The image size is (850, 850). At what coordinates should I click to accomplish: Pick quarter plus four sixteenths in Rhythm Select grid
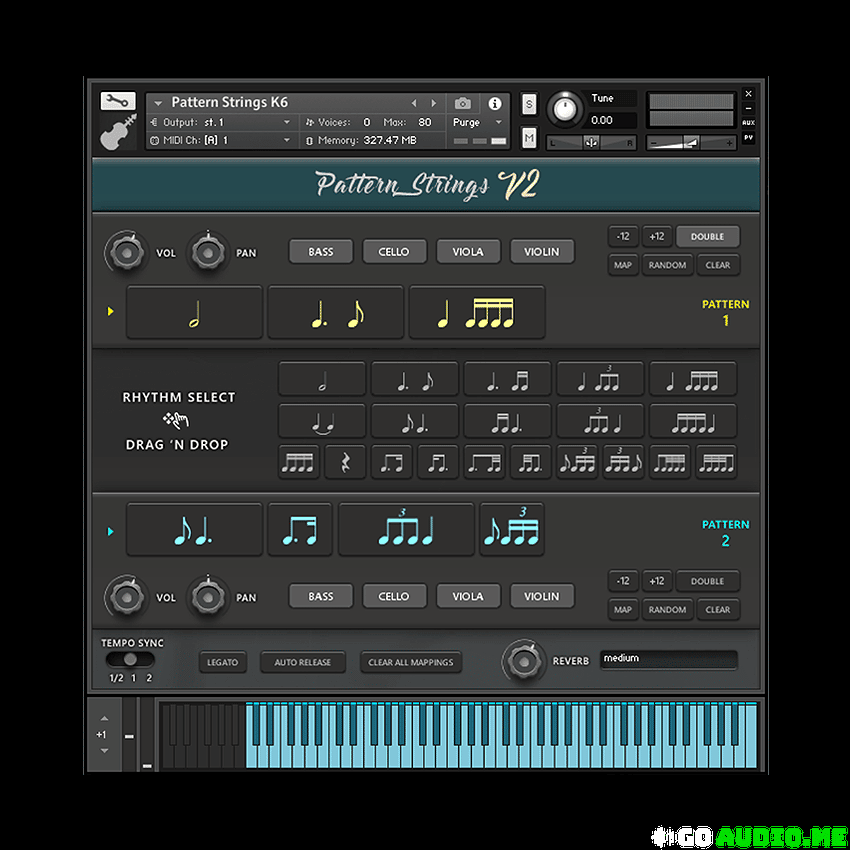click(693, 379)
